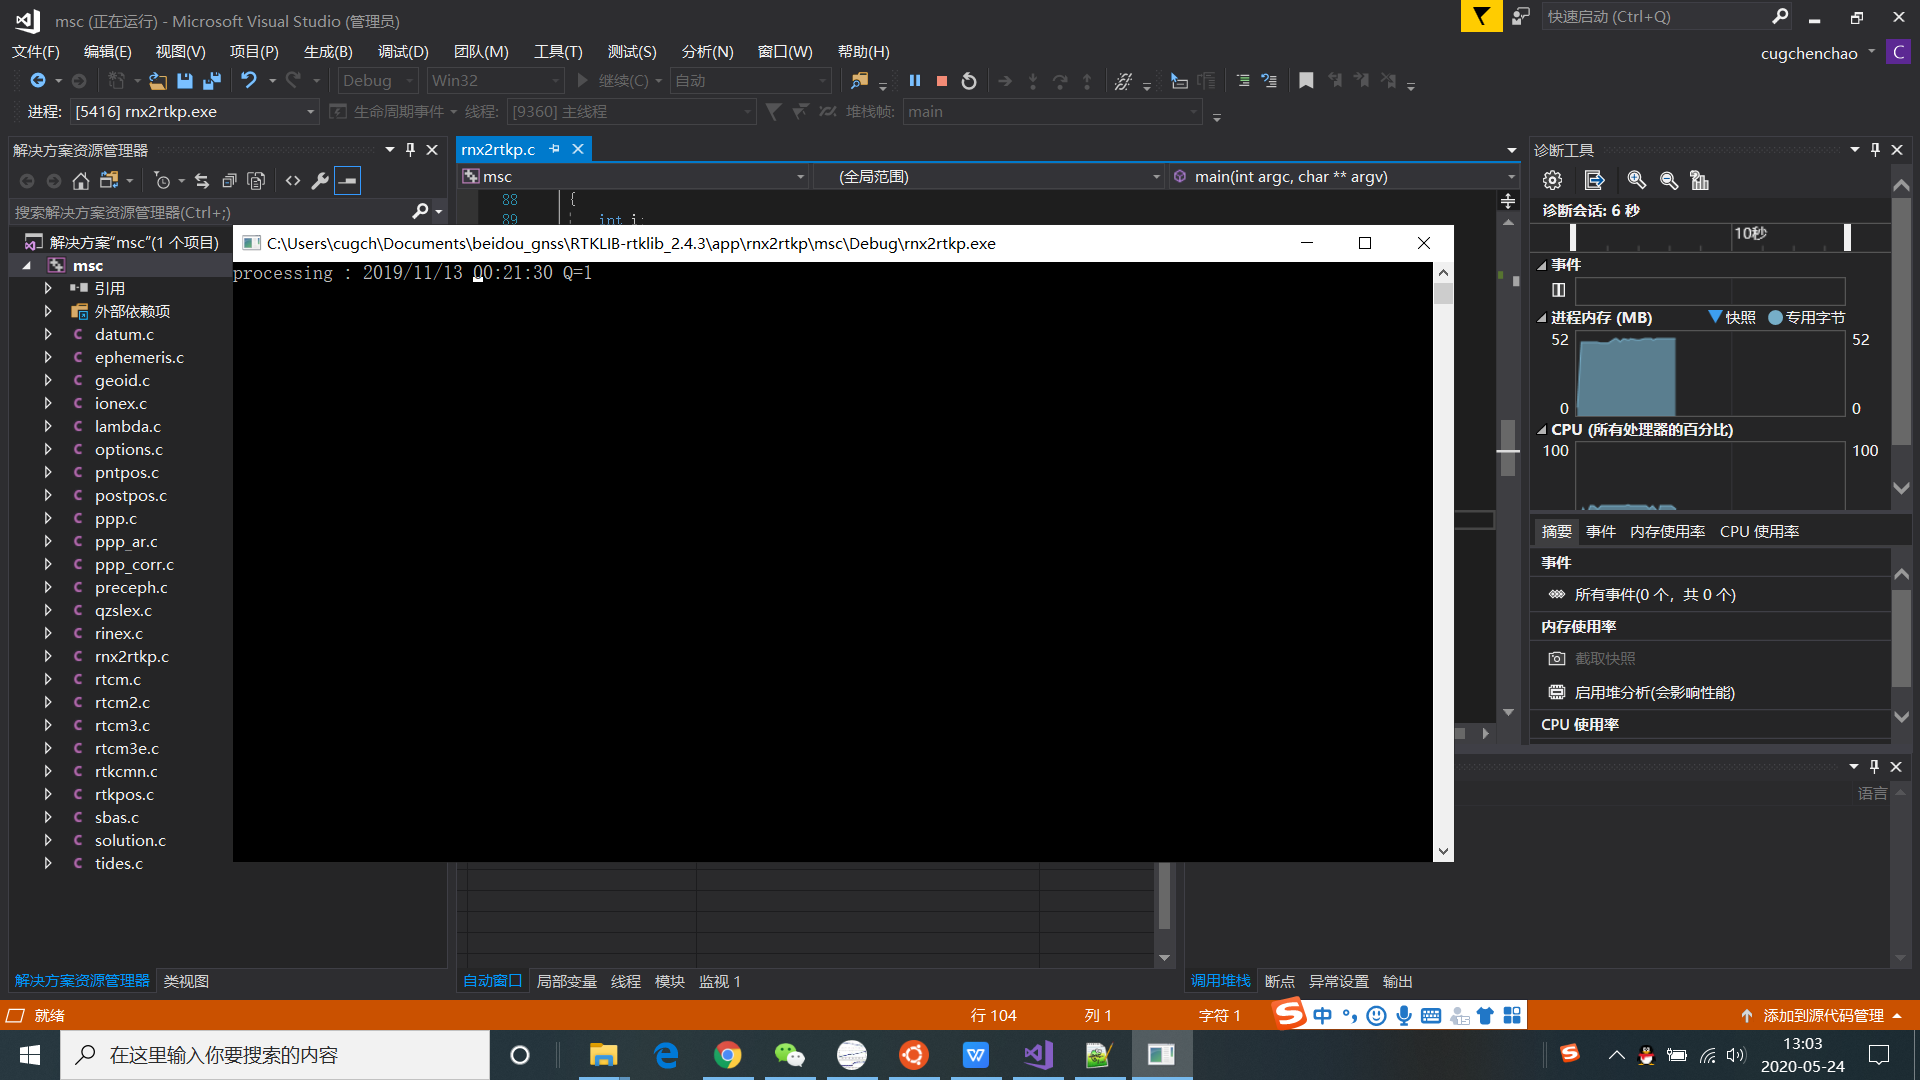Open the 全局范围 scope dropdown
The image size is (1920, 1080).
point(988,177)
